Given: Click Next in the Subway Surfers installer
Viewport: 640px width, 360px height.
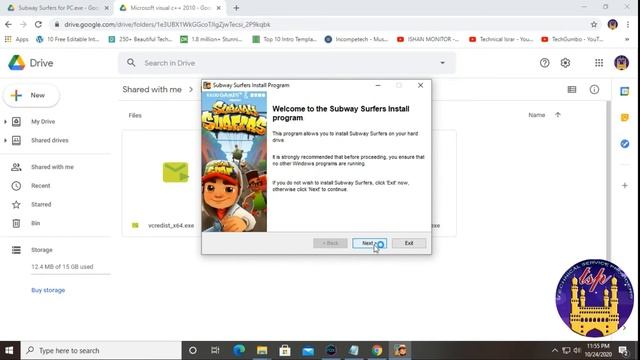Looking at the screenshot, I should click(x=369, y=243).
